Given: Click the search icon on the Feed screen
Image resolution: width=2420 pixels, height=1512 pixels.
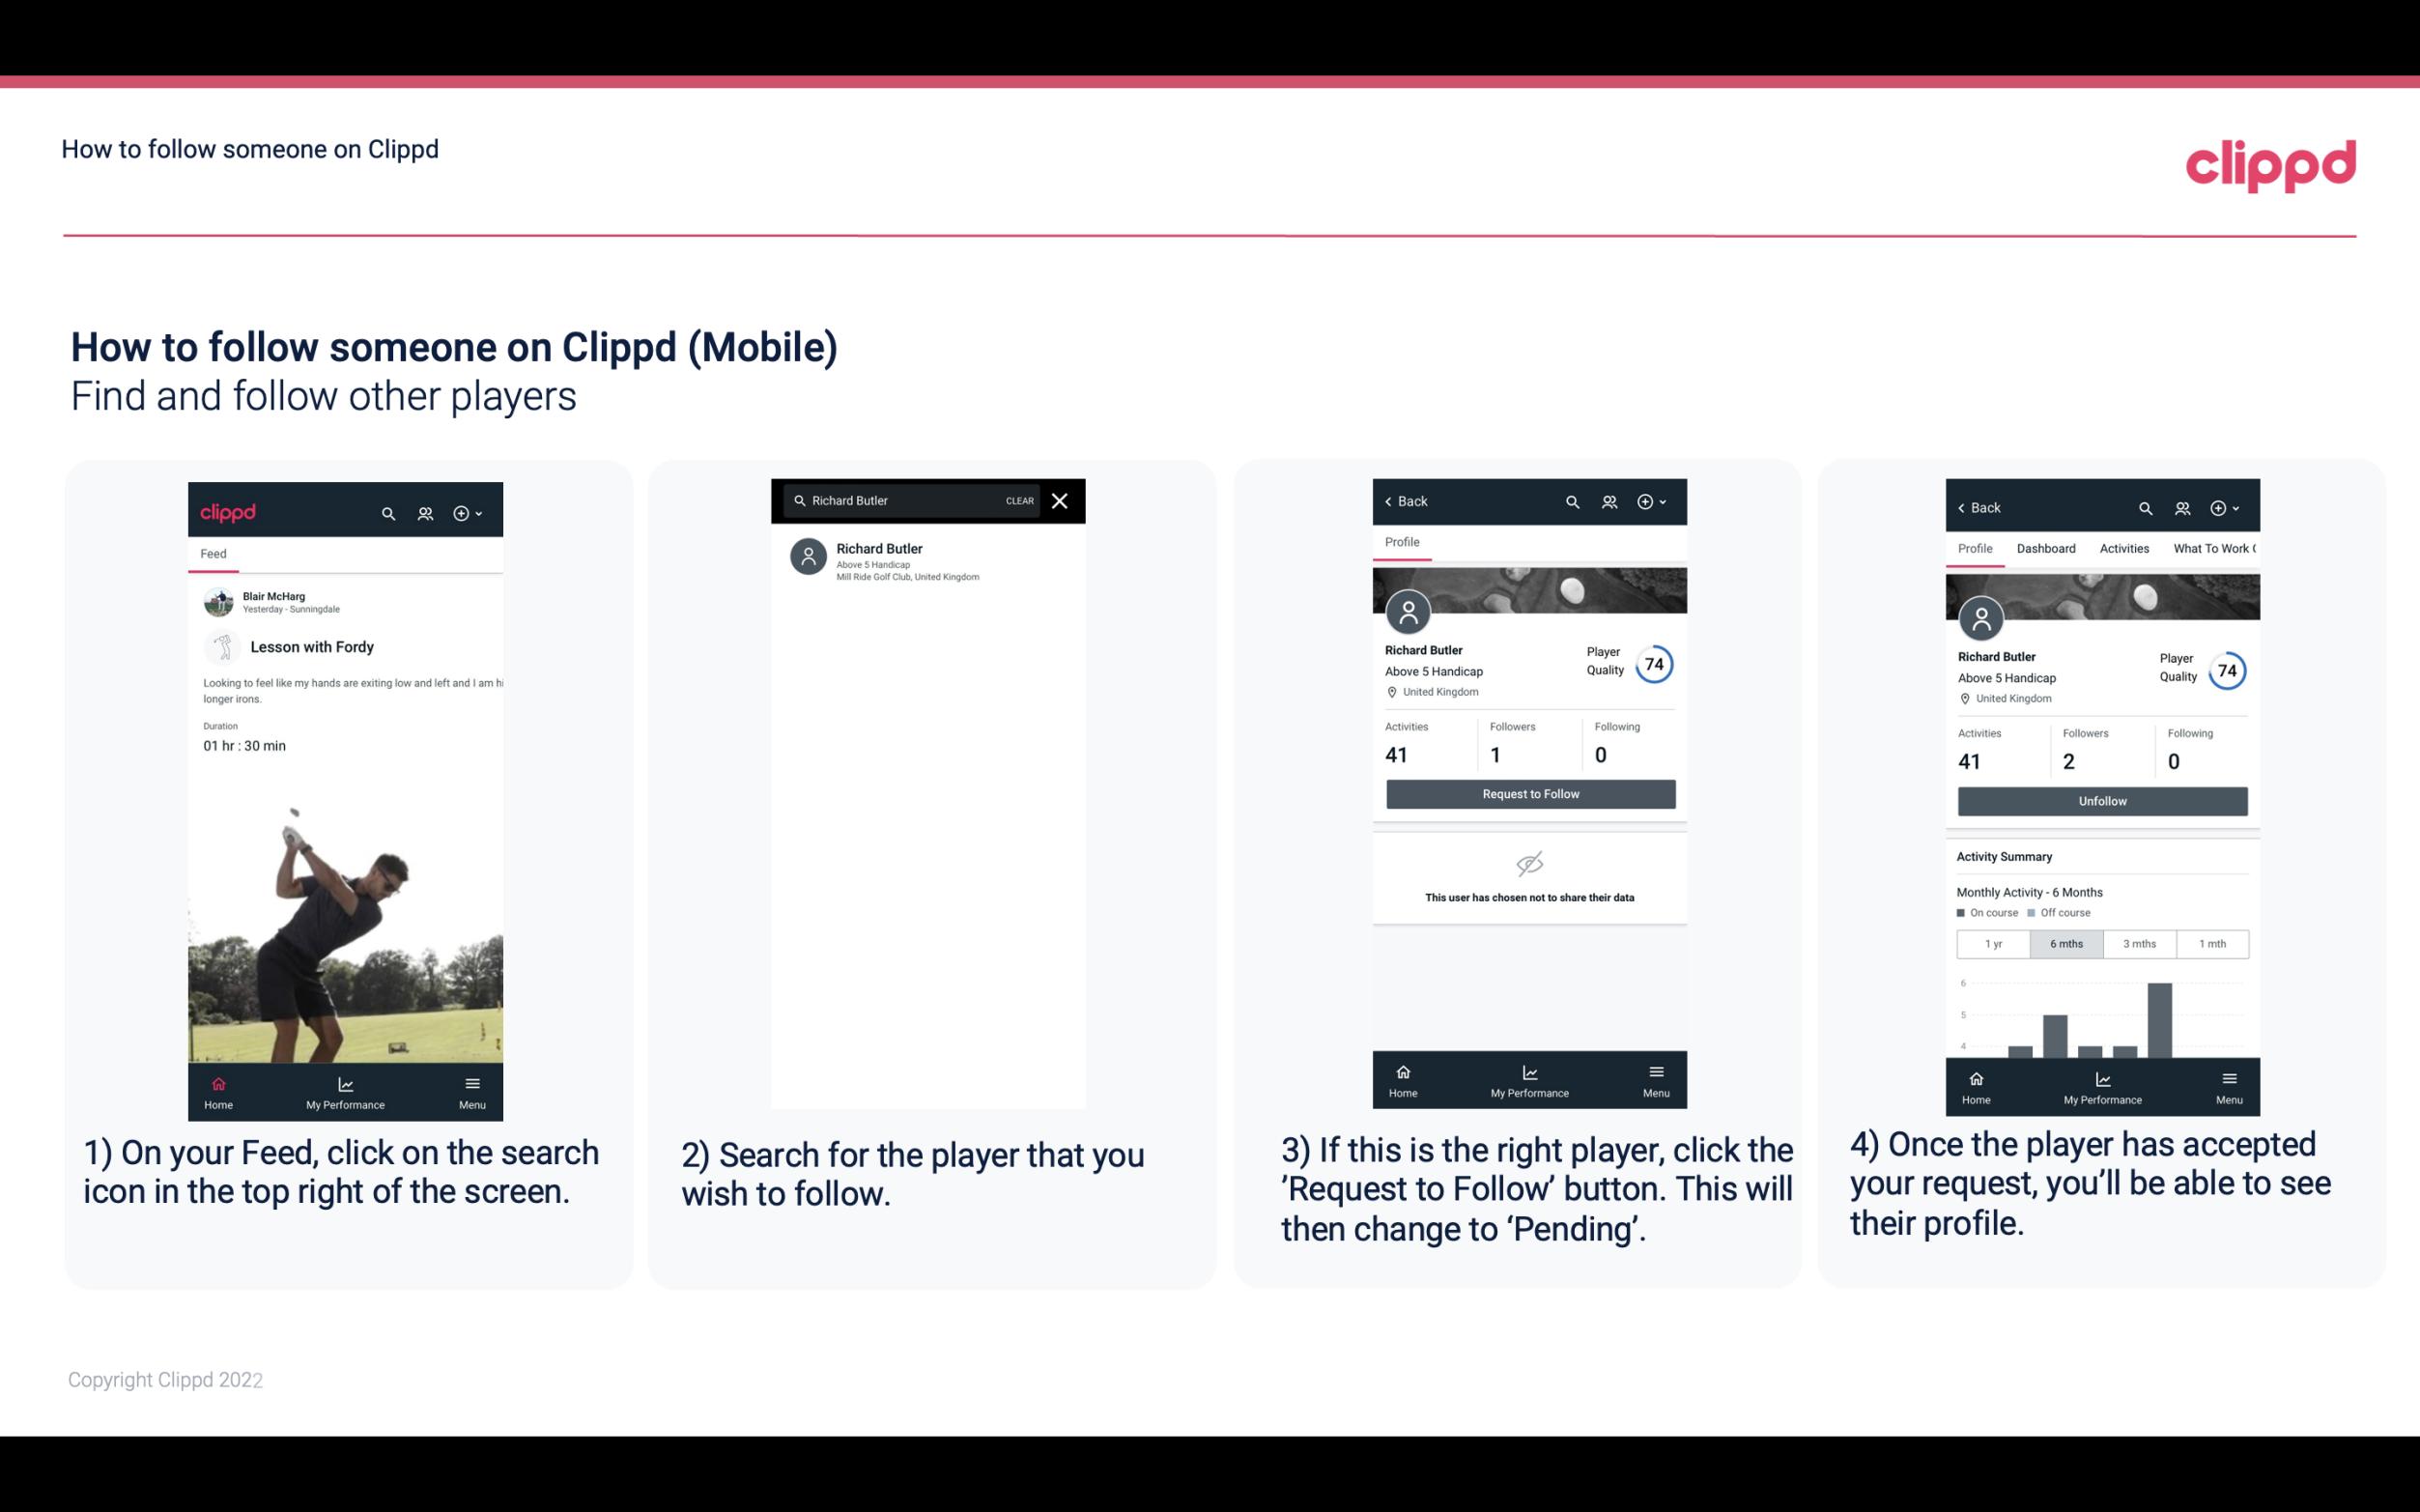Looking at the screenshot, I should click(386, 510).
